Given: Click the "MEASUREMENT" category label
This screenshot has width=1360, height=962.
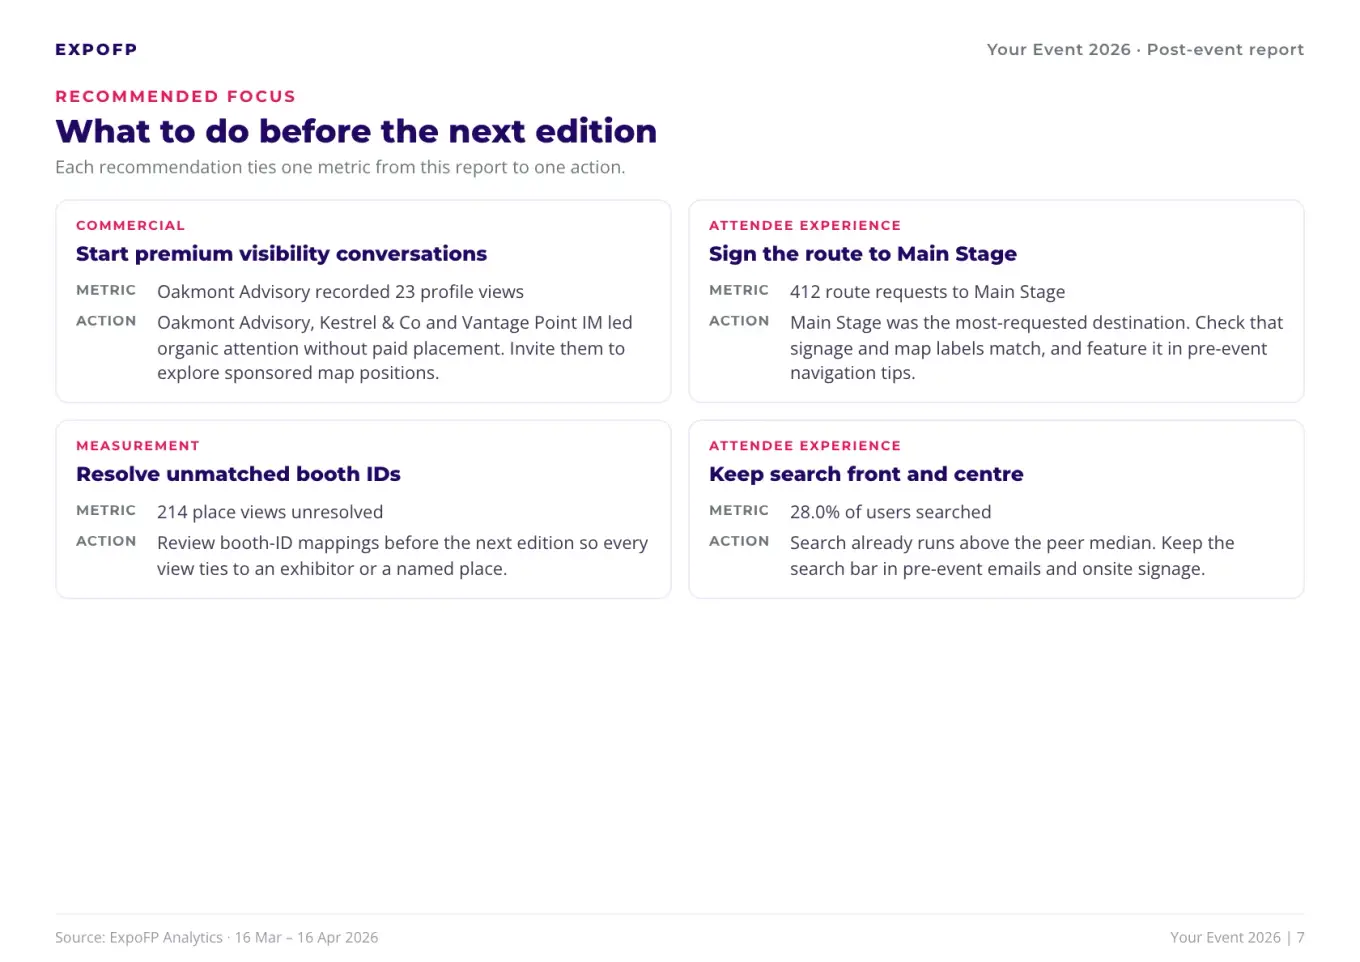Looking at the screenshot, I should [x=138, y=445].
